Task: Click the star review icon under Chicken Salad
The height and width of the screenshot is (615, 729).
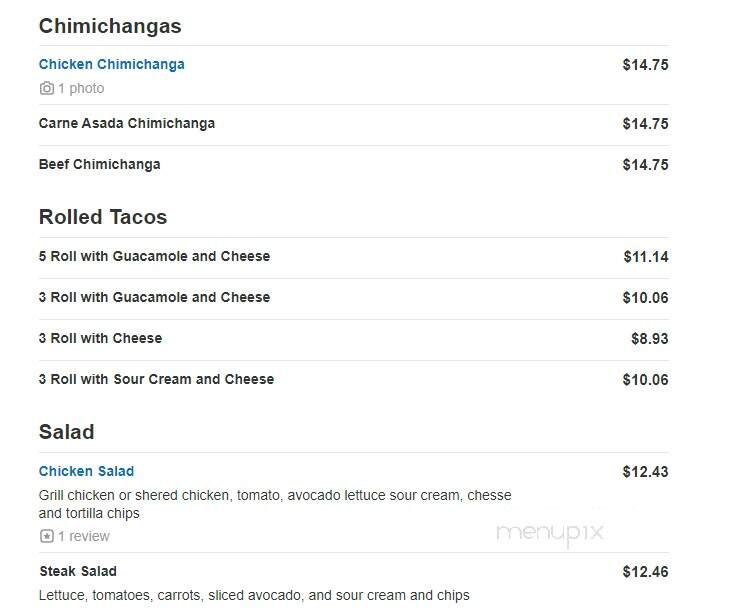Action: pyautogui.click(x=46, y=536)
